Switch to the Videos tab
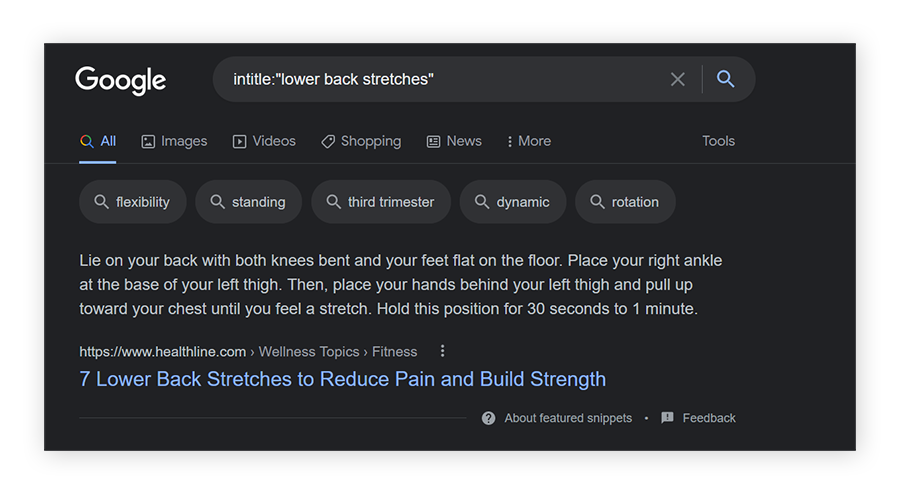The height and width of the screenshot is (494, 900). (264, 141)
